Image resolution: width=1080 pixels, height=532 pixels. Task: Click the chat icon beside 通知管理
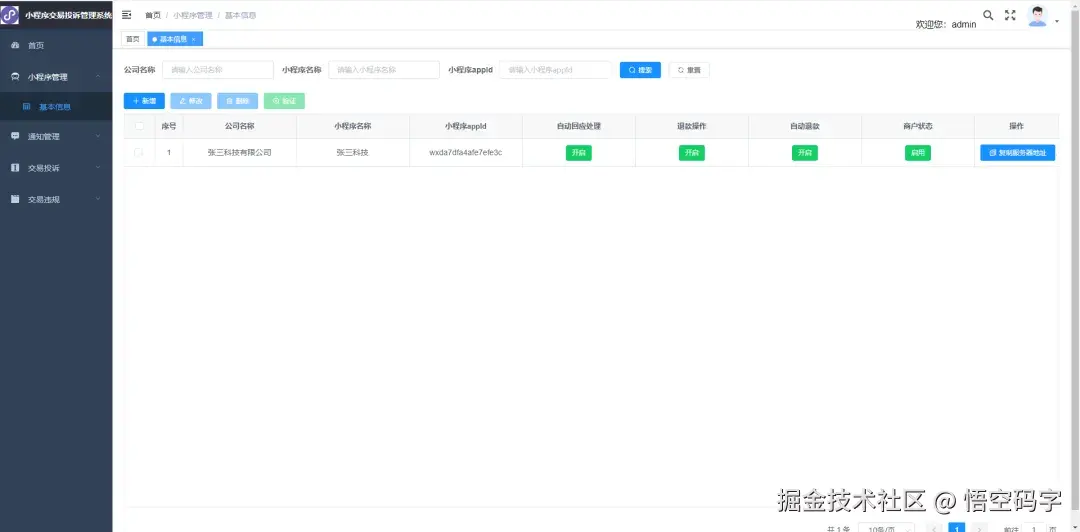(x=15, y=136)
